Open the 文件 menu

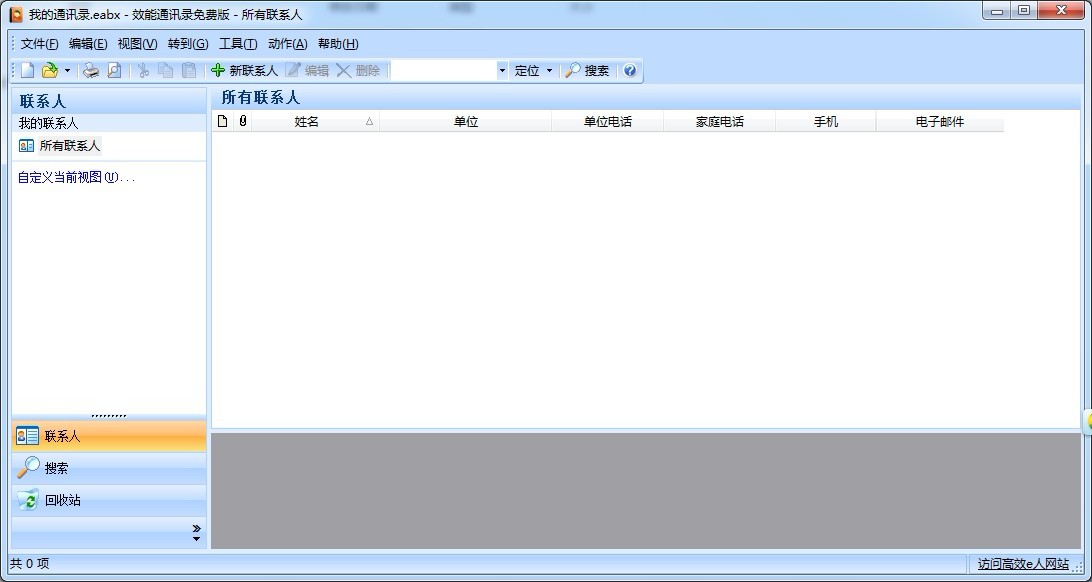39,44
